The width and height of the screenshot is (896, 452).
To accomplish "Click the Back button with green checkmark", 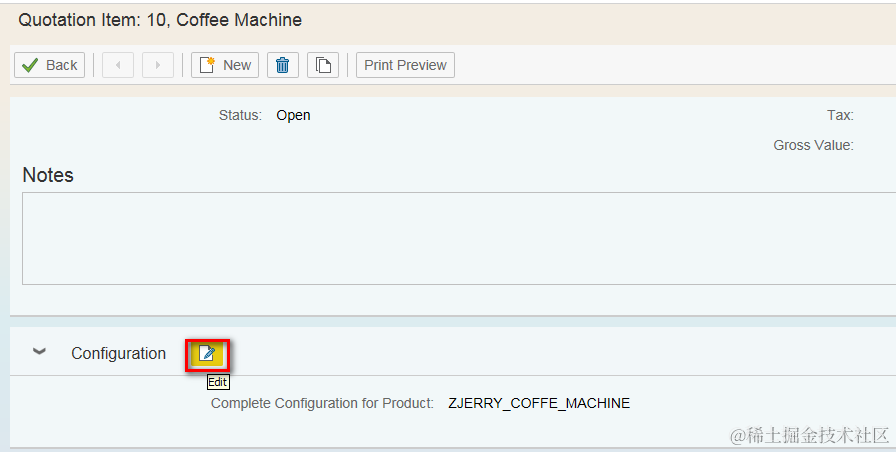I will [x=50, y=65].
